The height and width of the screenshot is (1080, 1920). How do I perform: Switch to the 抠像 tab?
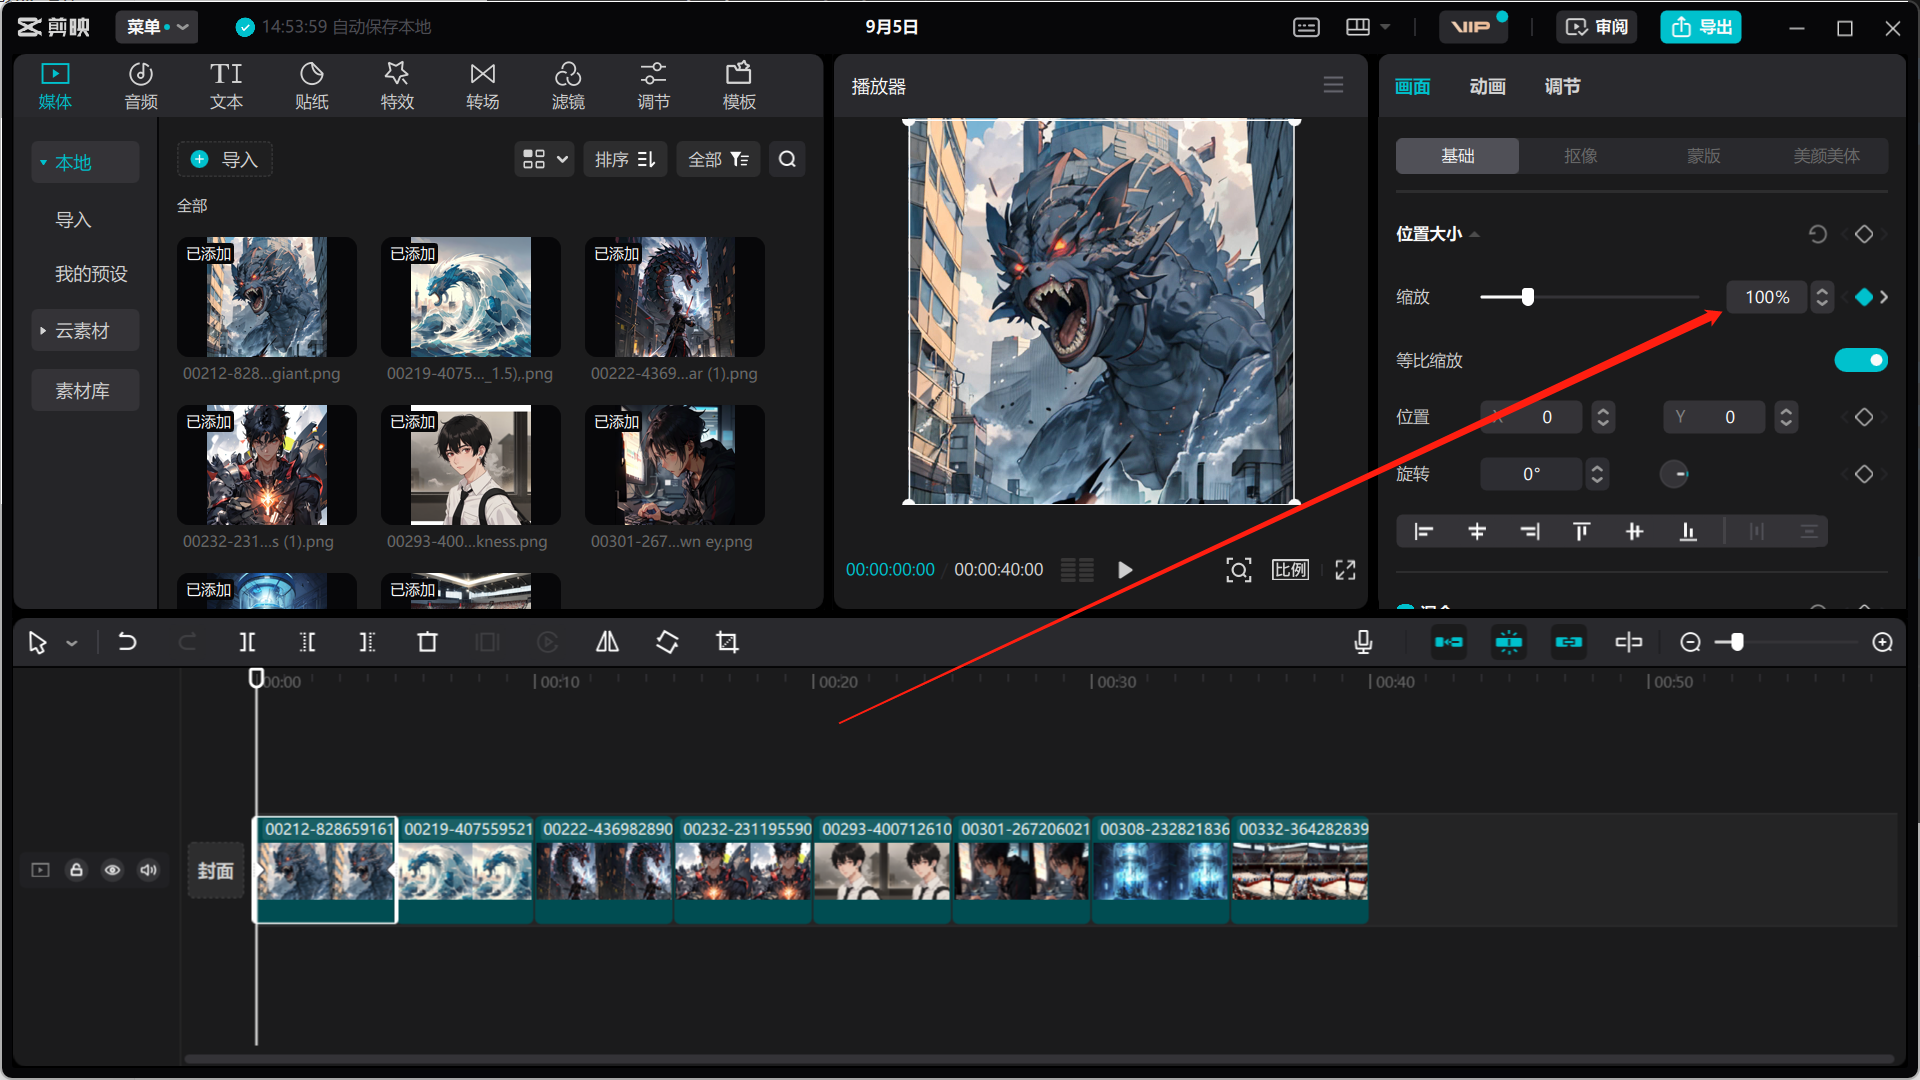pos(1580,156)
